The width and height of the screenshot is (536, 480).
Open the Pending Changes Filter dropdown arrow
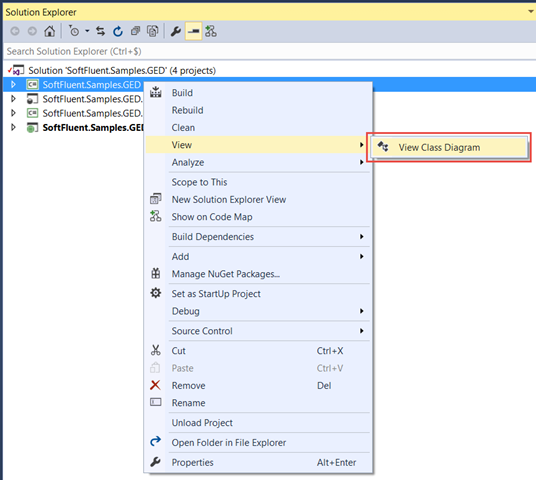pyautogui.click(x=87, y=31)
